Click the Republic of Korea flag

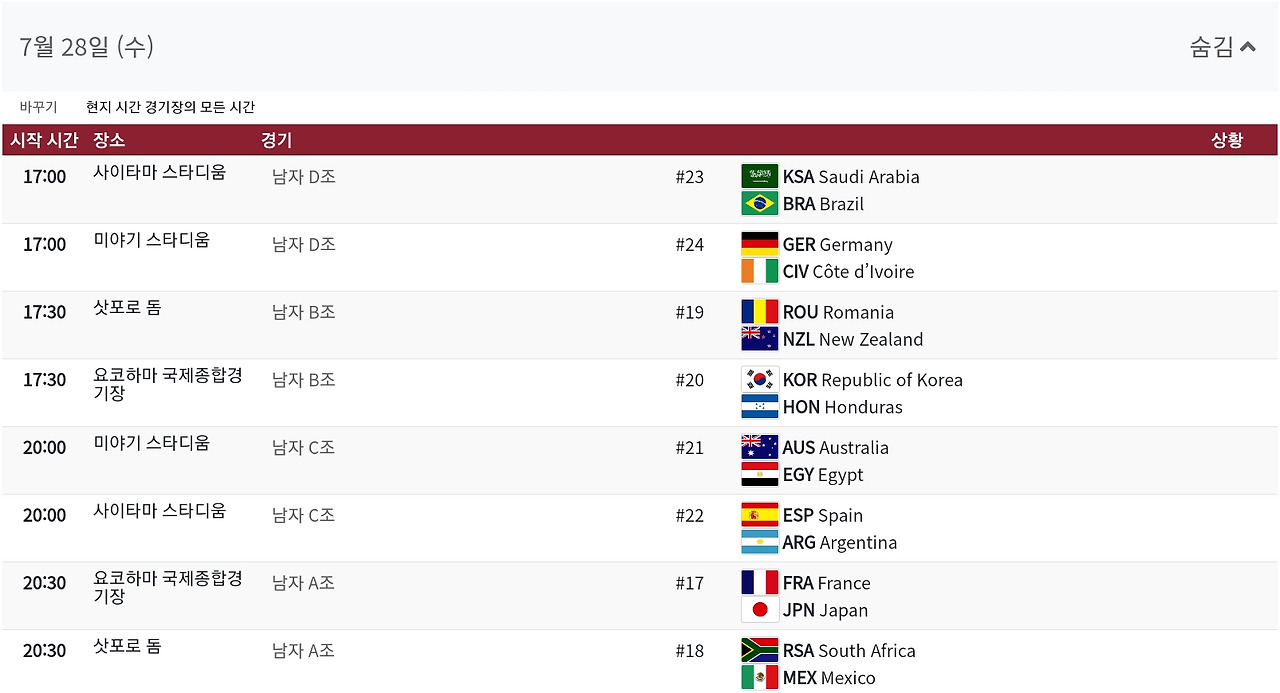(759, 379)
